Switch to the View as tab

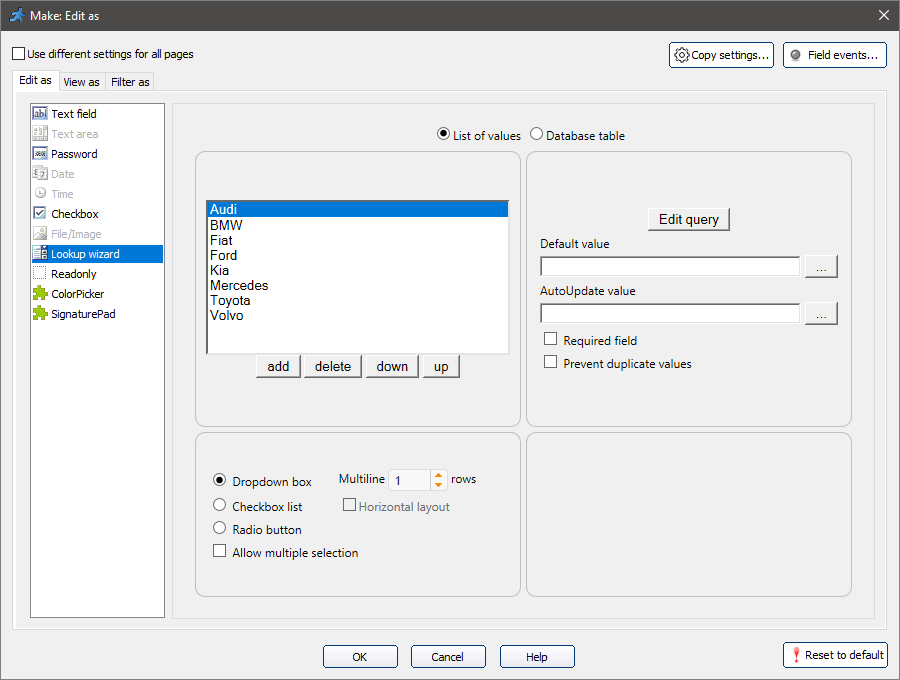point(81,81)
